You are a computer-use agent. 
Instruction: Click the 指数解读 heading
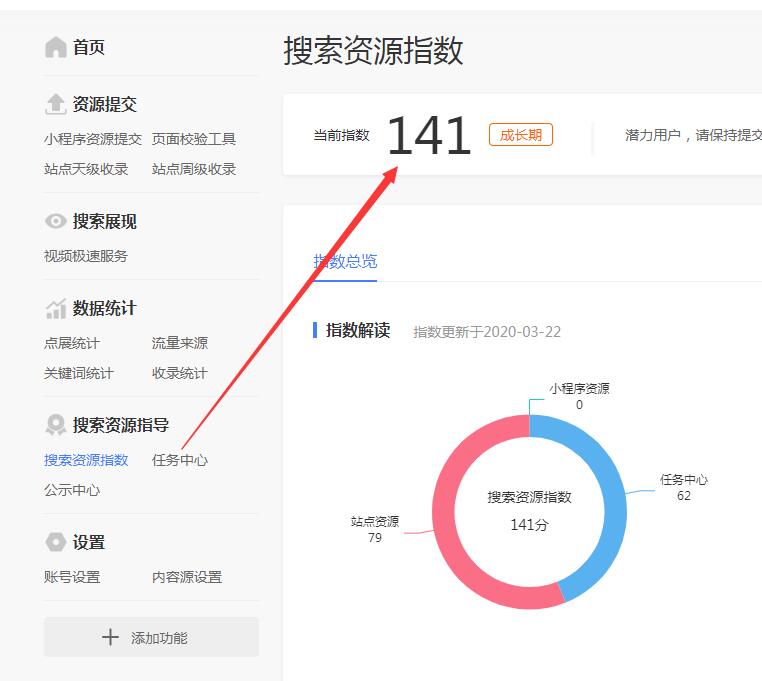click(358, 330)
